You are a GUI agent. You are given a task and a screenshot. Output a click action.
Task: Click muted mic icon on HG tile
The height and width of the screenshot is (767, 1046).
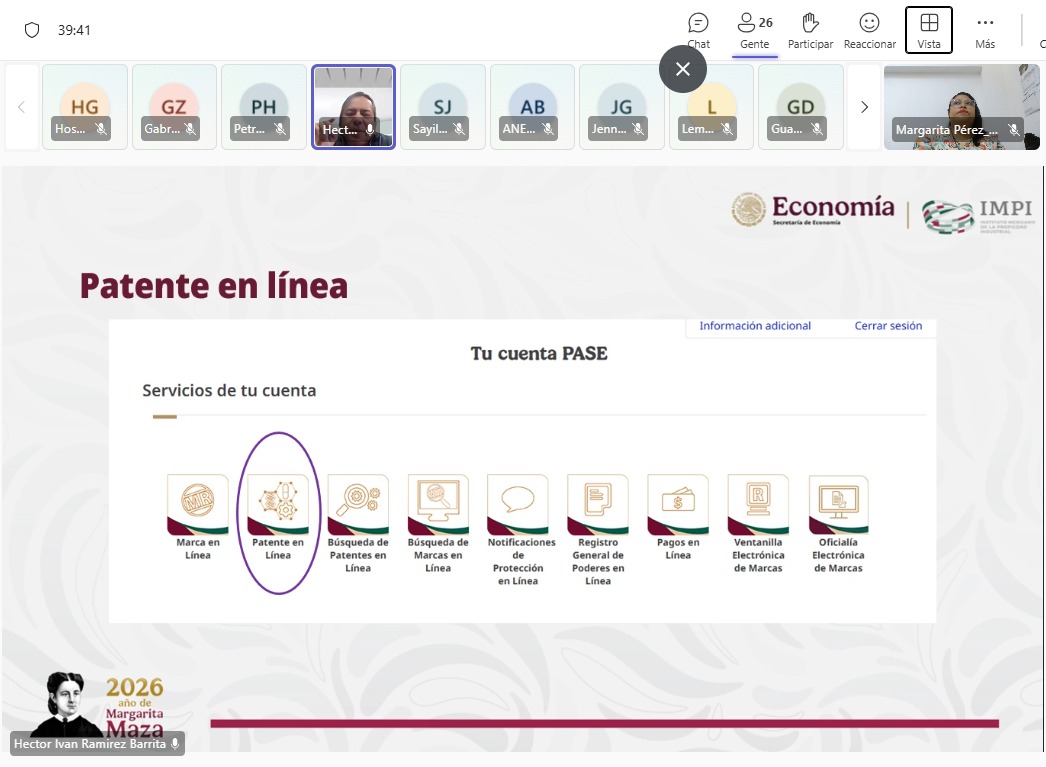101,129
